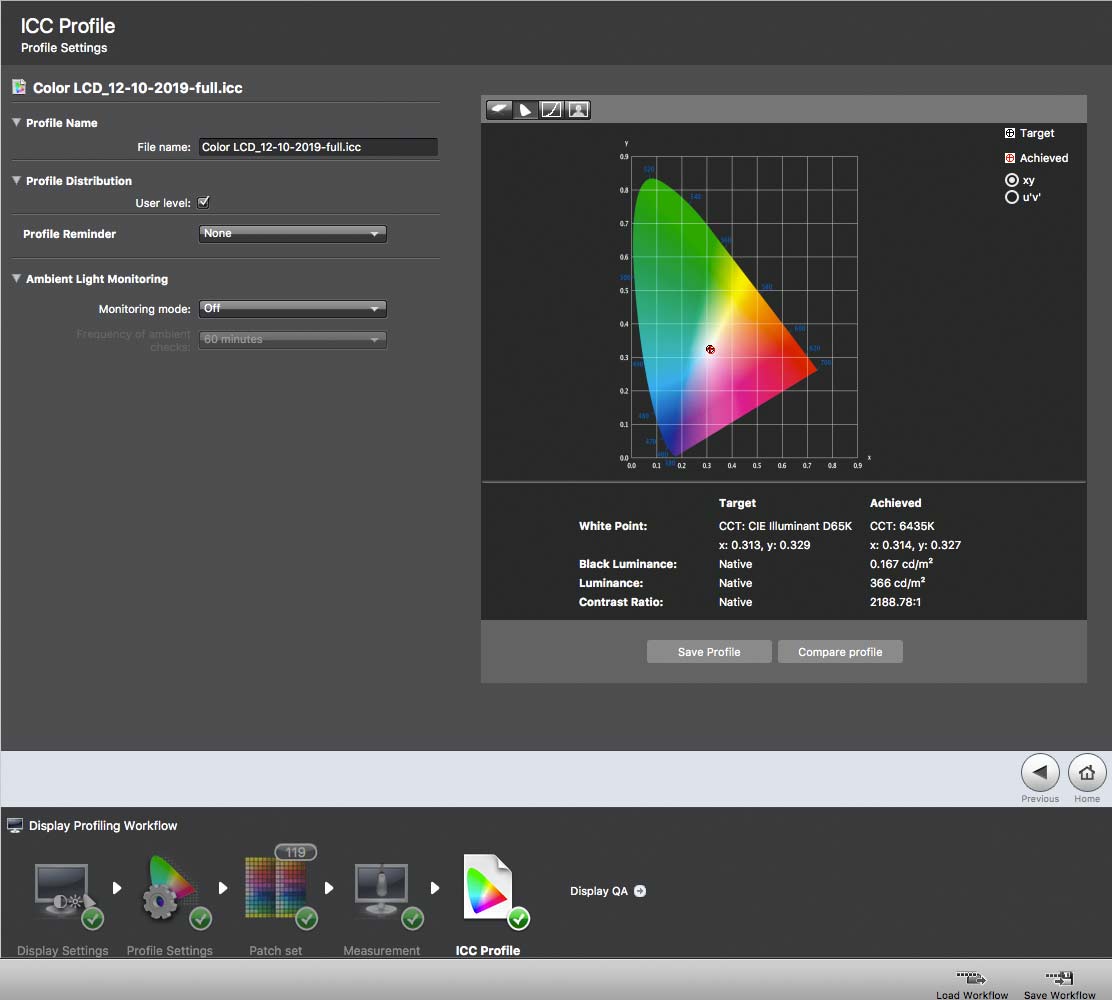The width and height of the screenshot is (1112, 1000).
Task: Collapse the Profile Distribution section
Action: tap(16, 181)
